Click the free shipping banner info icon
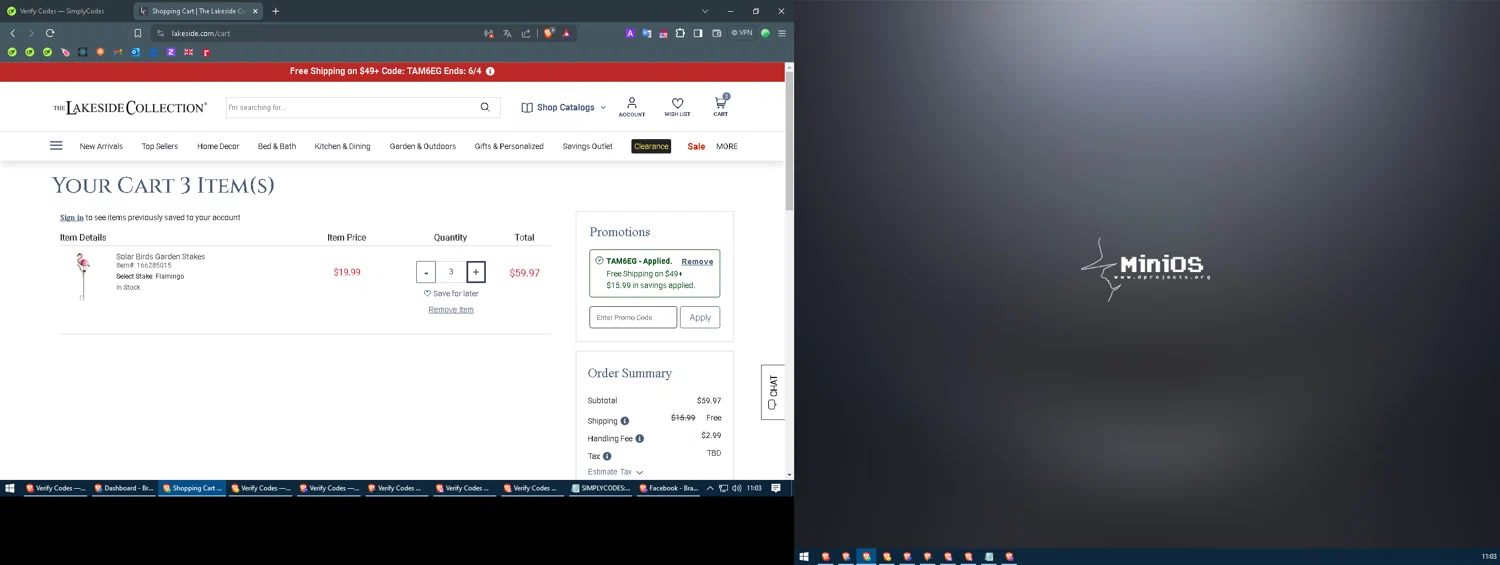The image size is (1500, 565). [x=490, y=71]
